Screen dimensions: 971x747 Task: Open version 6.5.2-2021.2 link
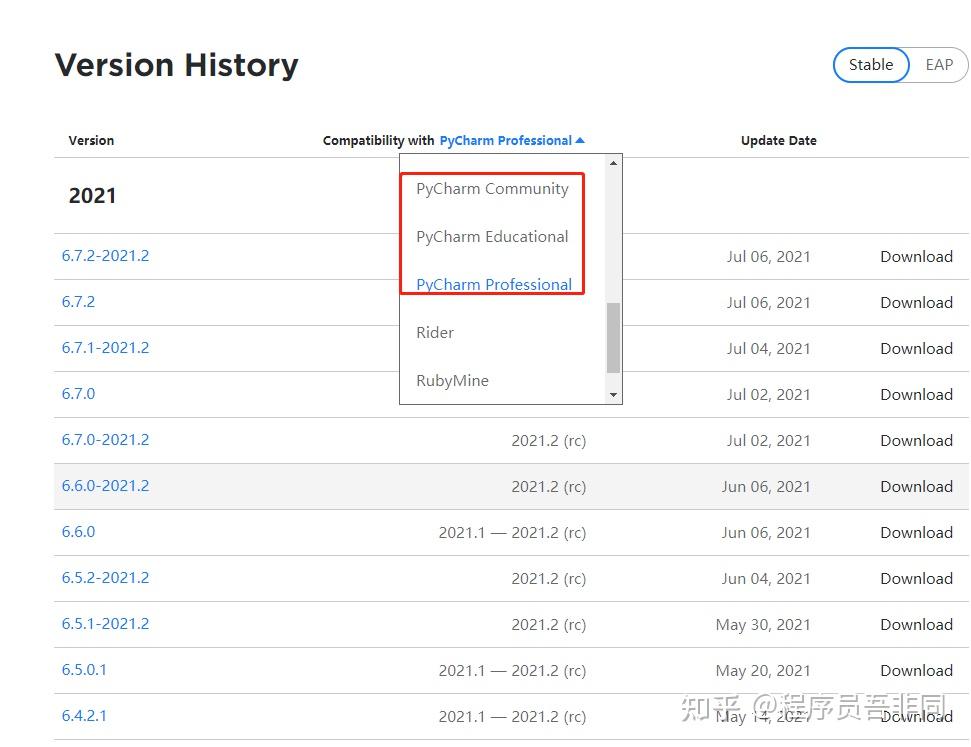point(105,578)
